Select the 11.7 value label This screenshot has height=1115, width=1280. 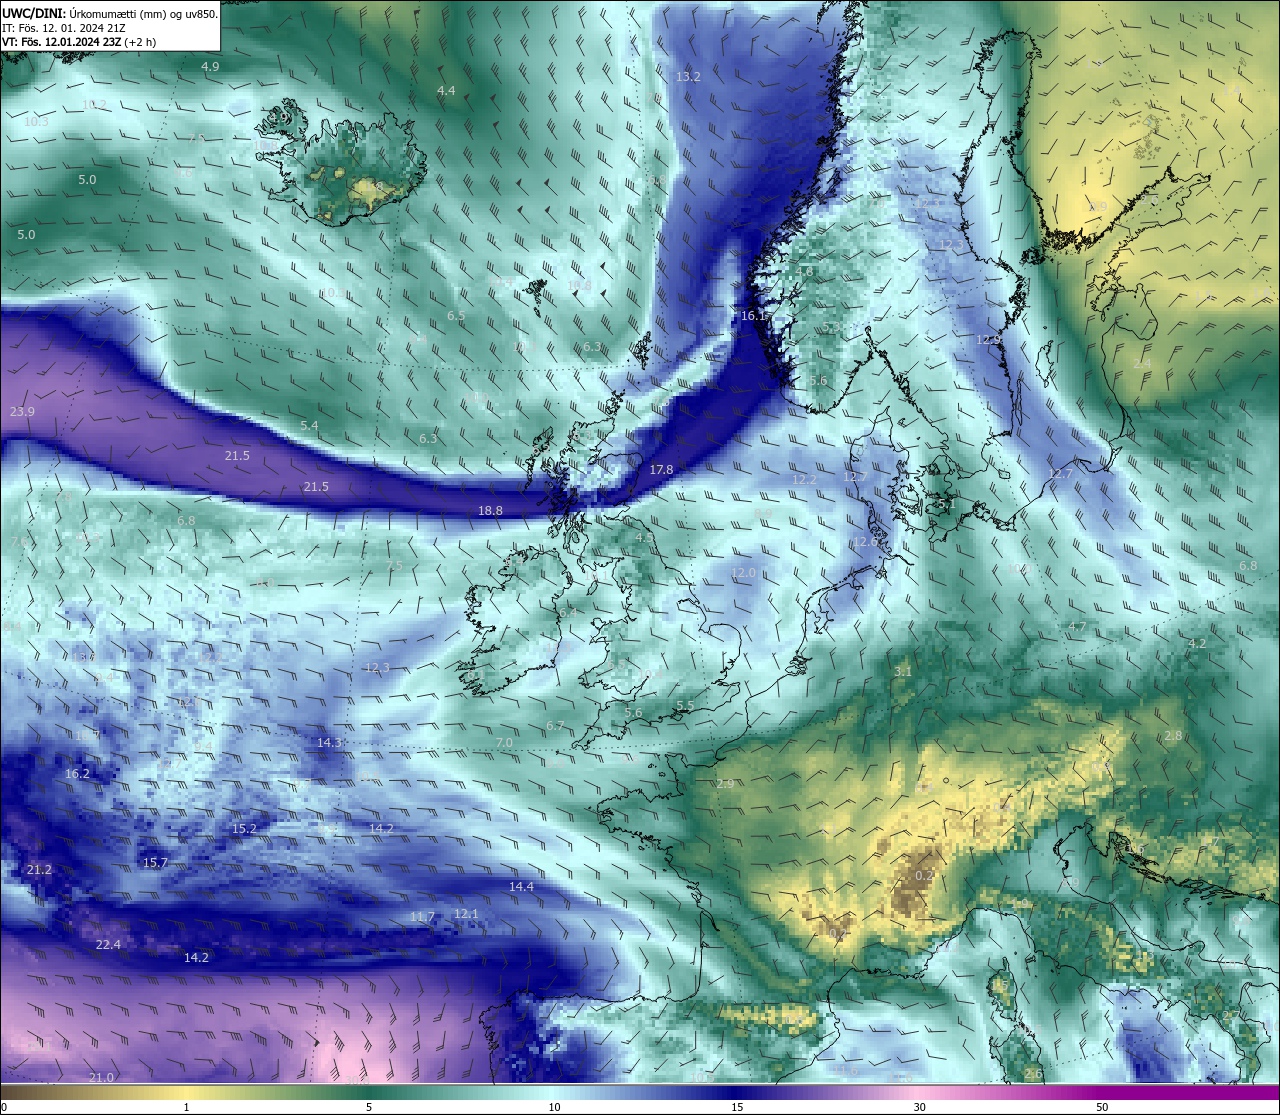coord(423,916)
